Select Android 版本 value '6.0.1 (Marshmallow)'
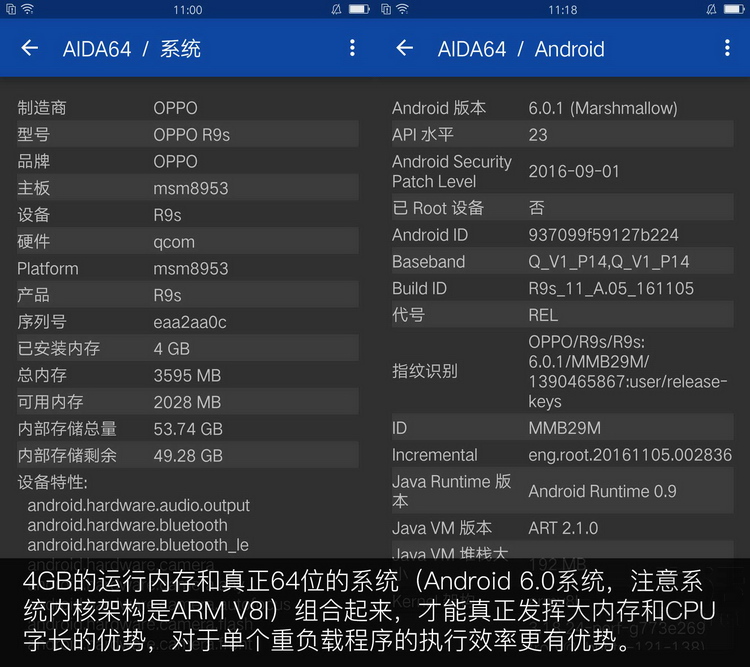Image resolution: width=750 pixels, height=667 pixels. point(603,109)
